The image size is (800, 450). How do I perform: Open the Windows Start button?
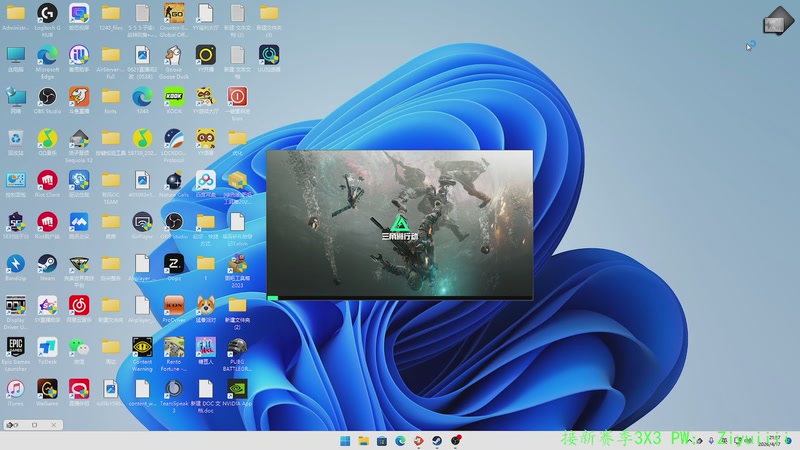(345, 441)
